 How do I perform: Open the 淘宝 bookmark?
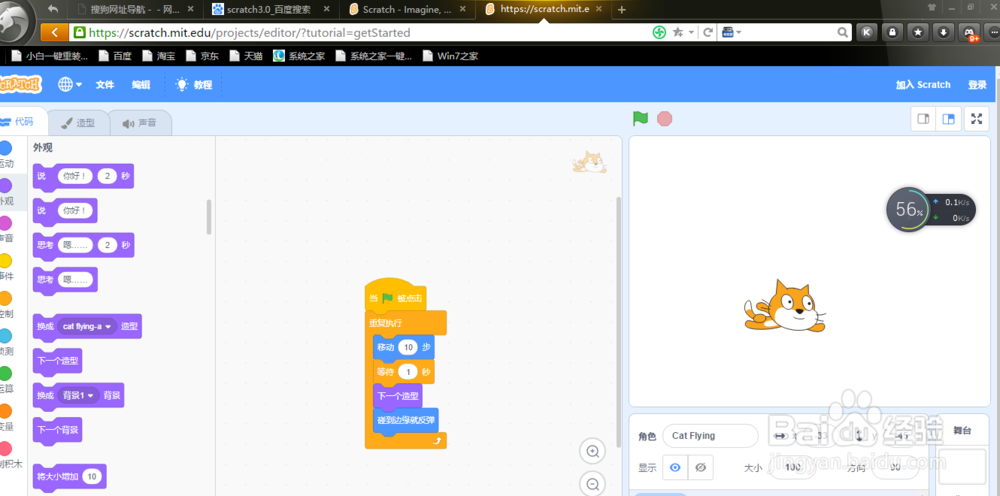(159, 56)
